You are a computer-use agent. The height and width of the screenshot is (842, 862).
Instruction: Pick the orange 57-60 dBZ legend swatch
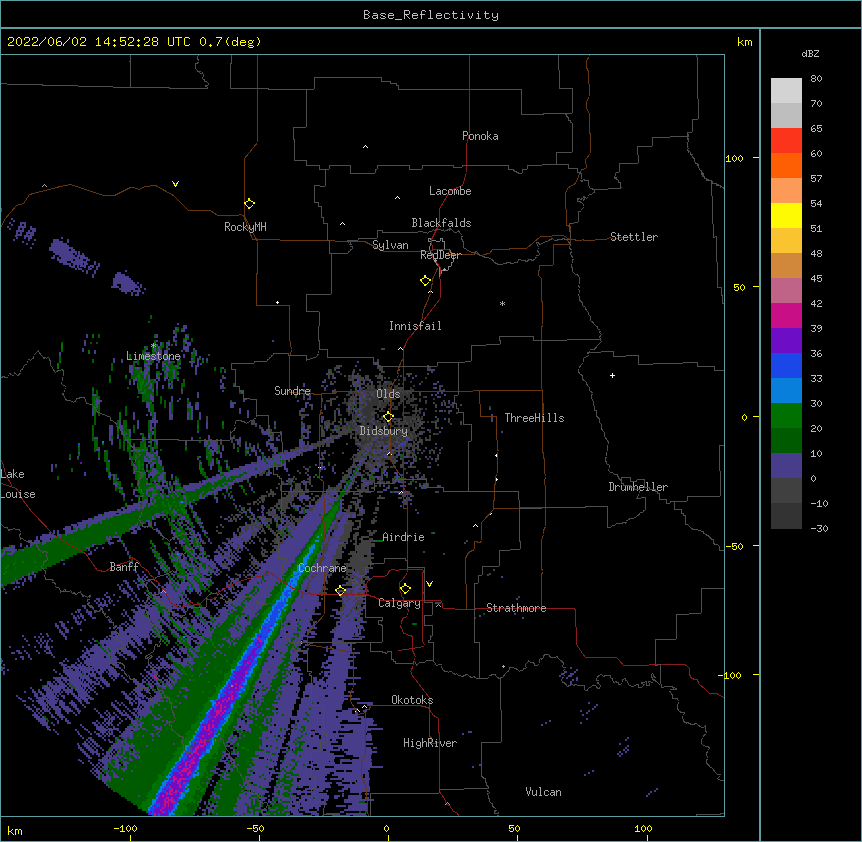[786, 165]
